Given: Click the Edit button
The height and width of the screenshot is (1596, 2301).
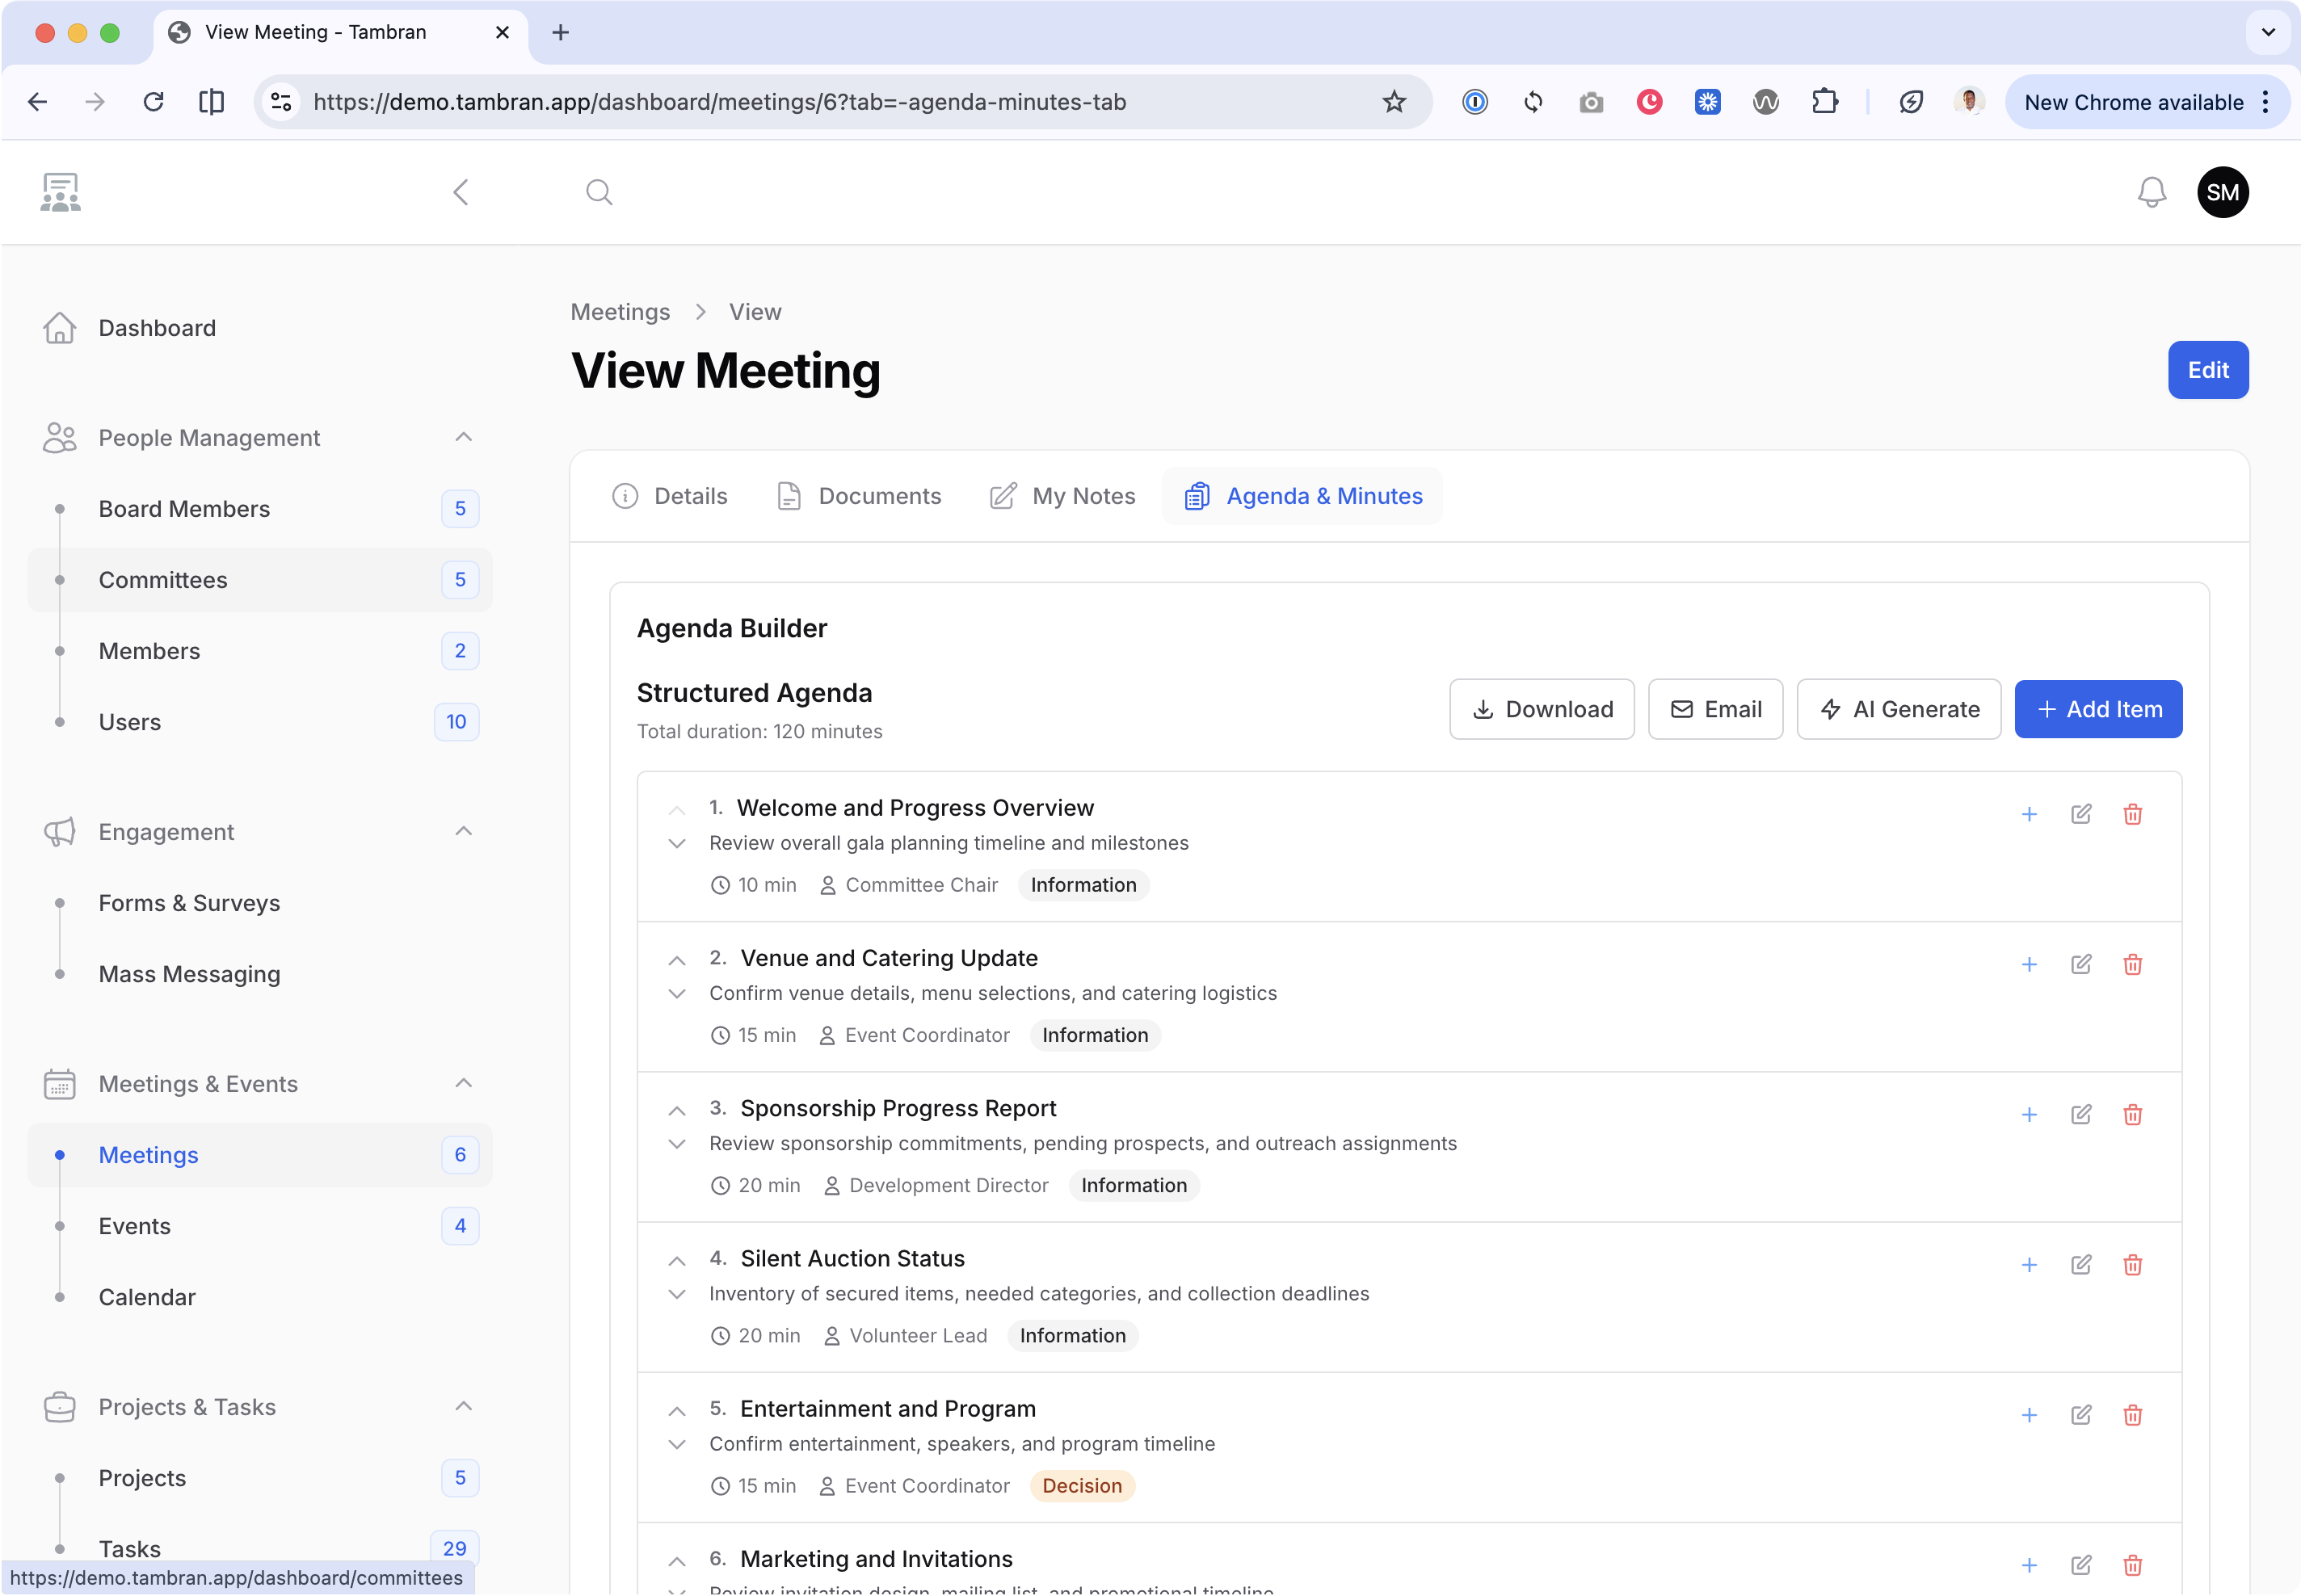Looking at the screenshot, I should tap(2207, 370).
